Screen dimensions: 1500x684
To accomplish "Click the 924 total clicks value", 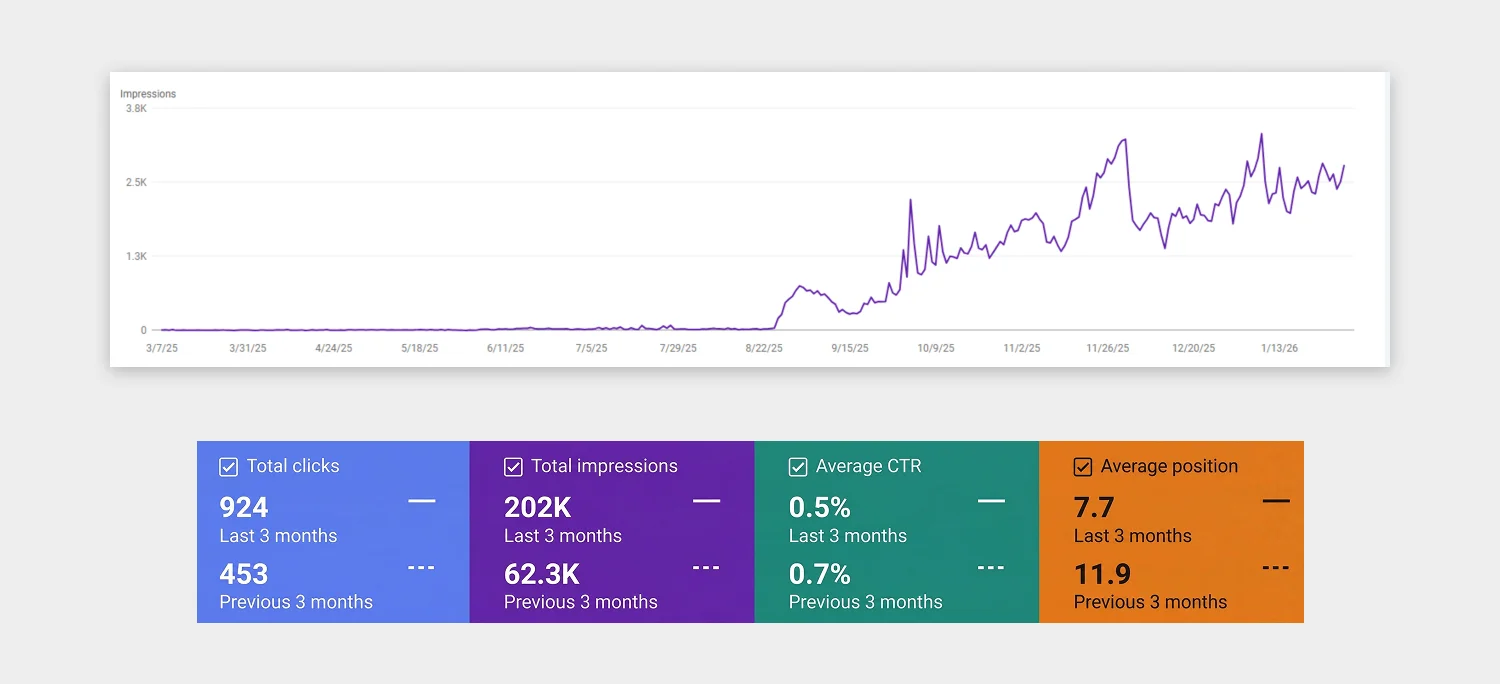I will pyautogui.click(x=244, y=508).
